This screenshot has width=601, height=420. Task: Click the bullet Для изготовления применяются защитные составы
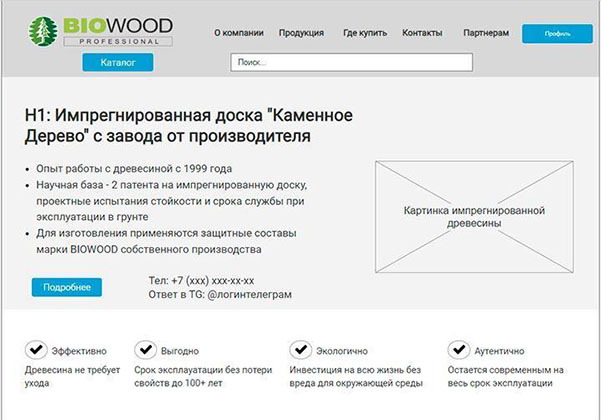(166, 241)
